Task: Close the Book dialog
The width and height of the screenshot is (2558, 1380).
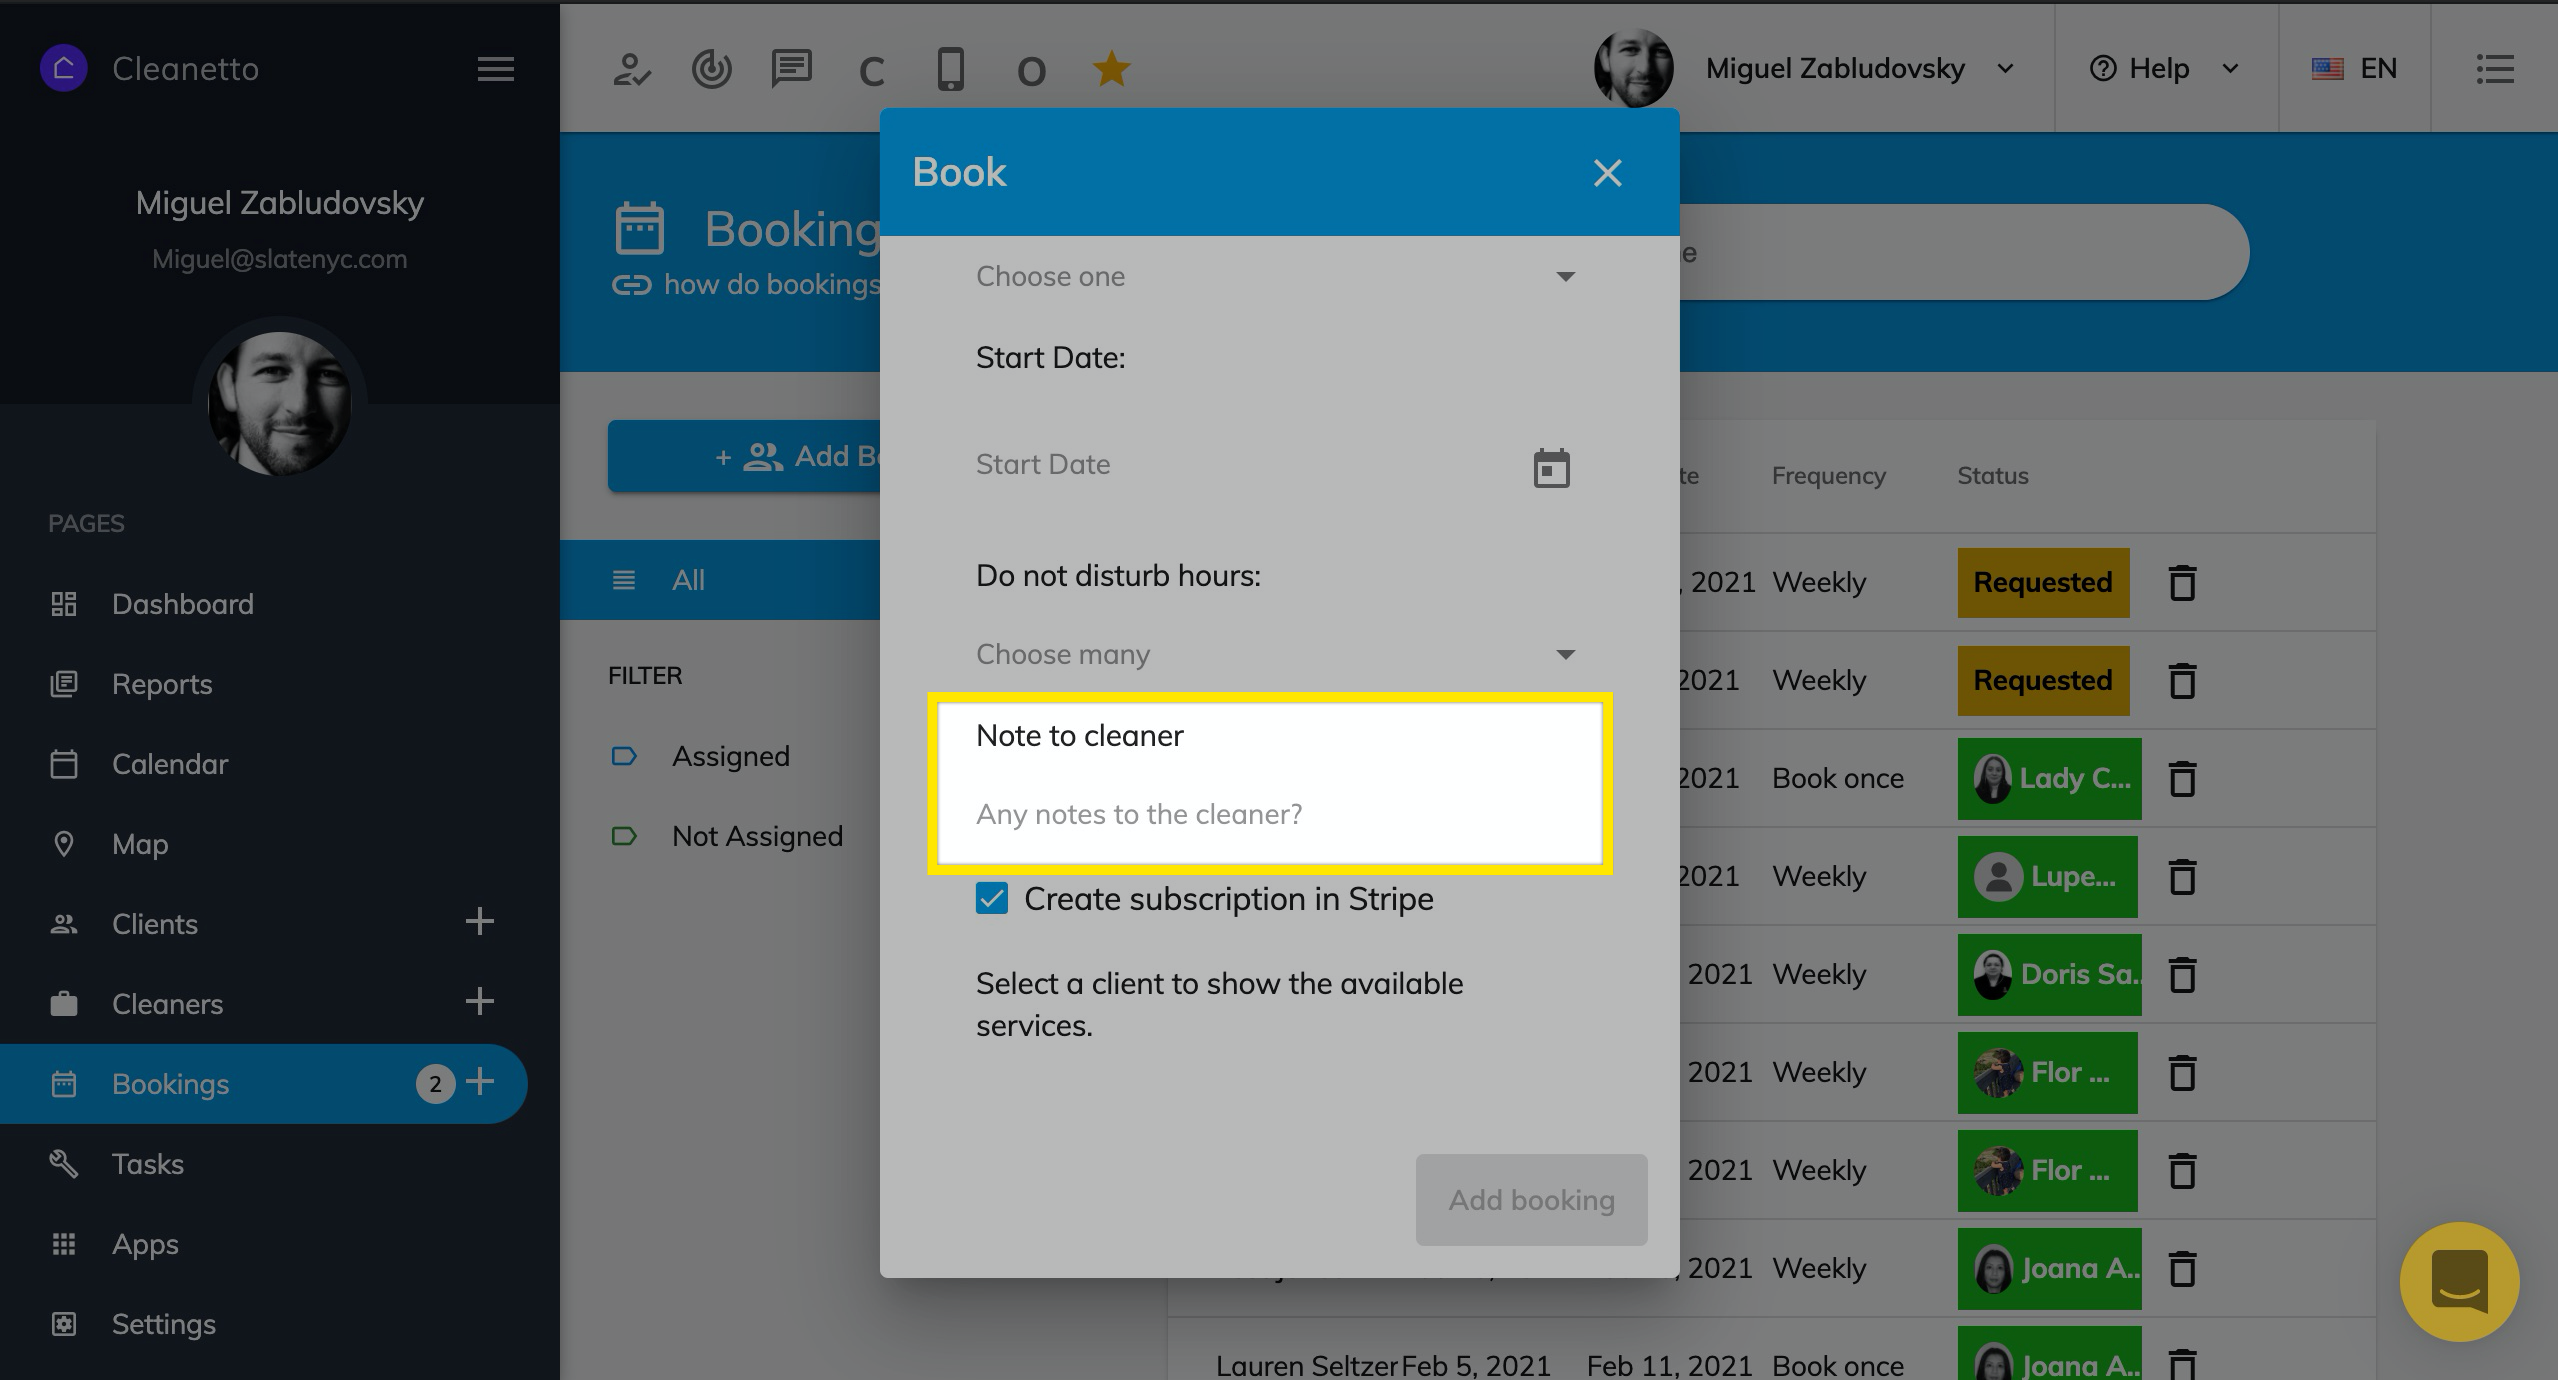Action: (x=1607, y=173)
